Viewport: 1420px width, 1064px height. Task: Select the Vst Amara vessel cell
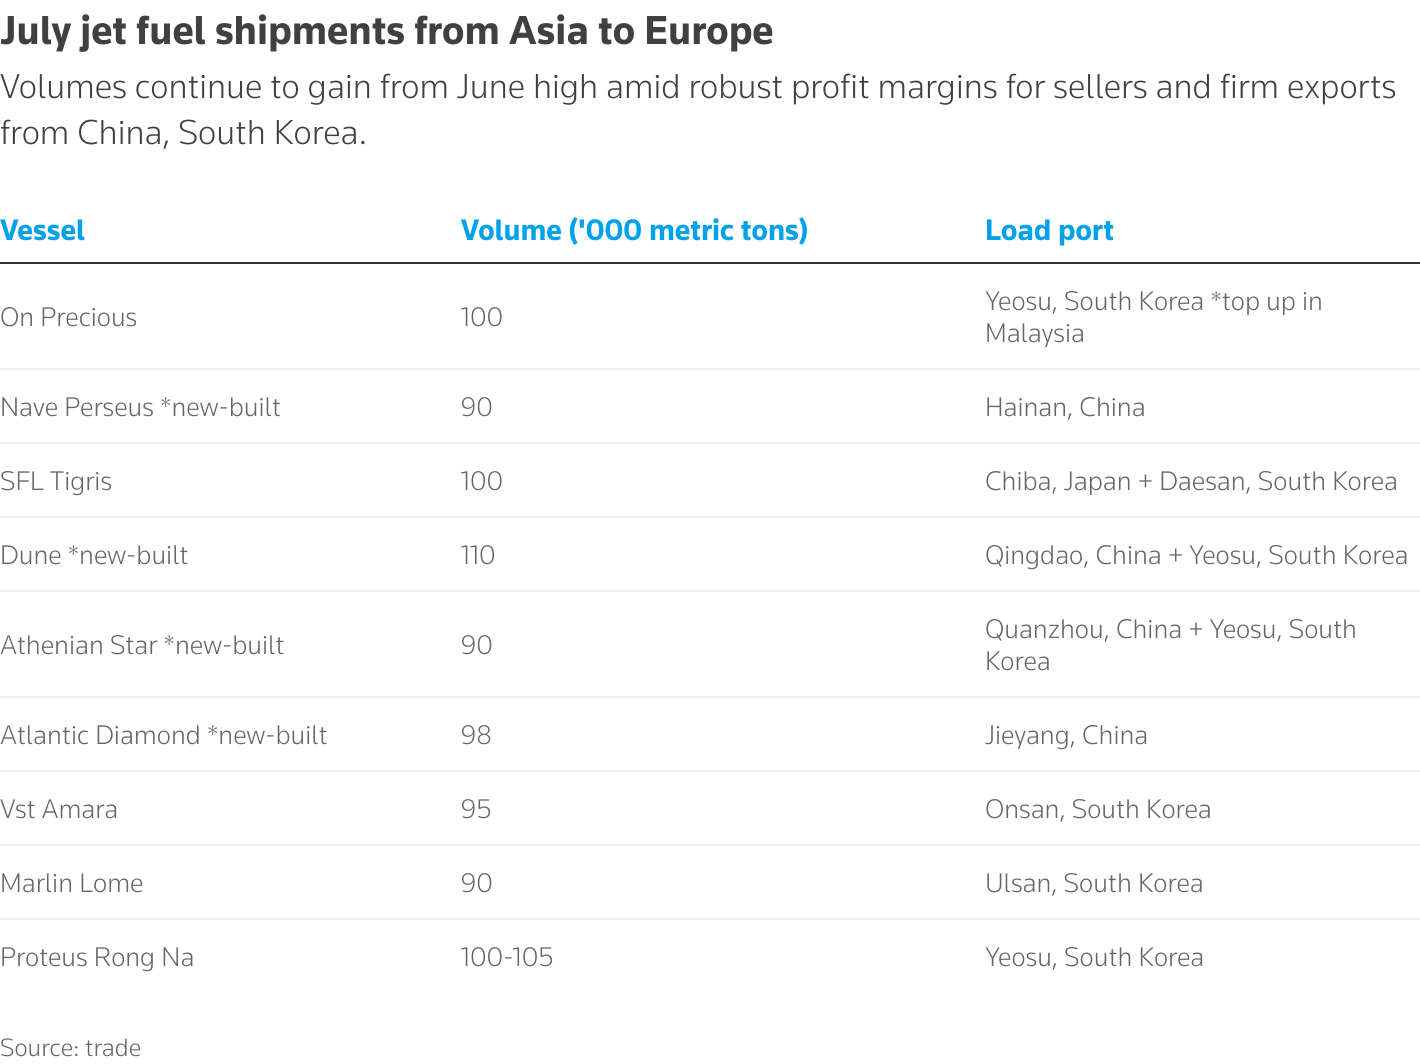[59, 810]
